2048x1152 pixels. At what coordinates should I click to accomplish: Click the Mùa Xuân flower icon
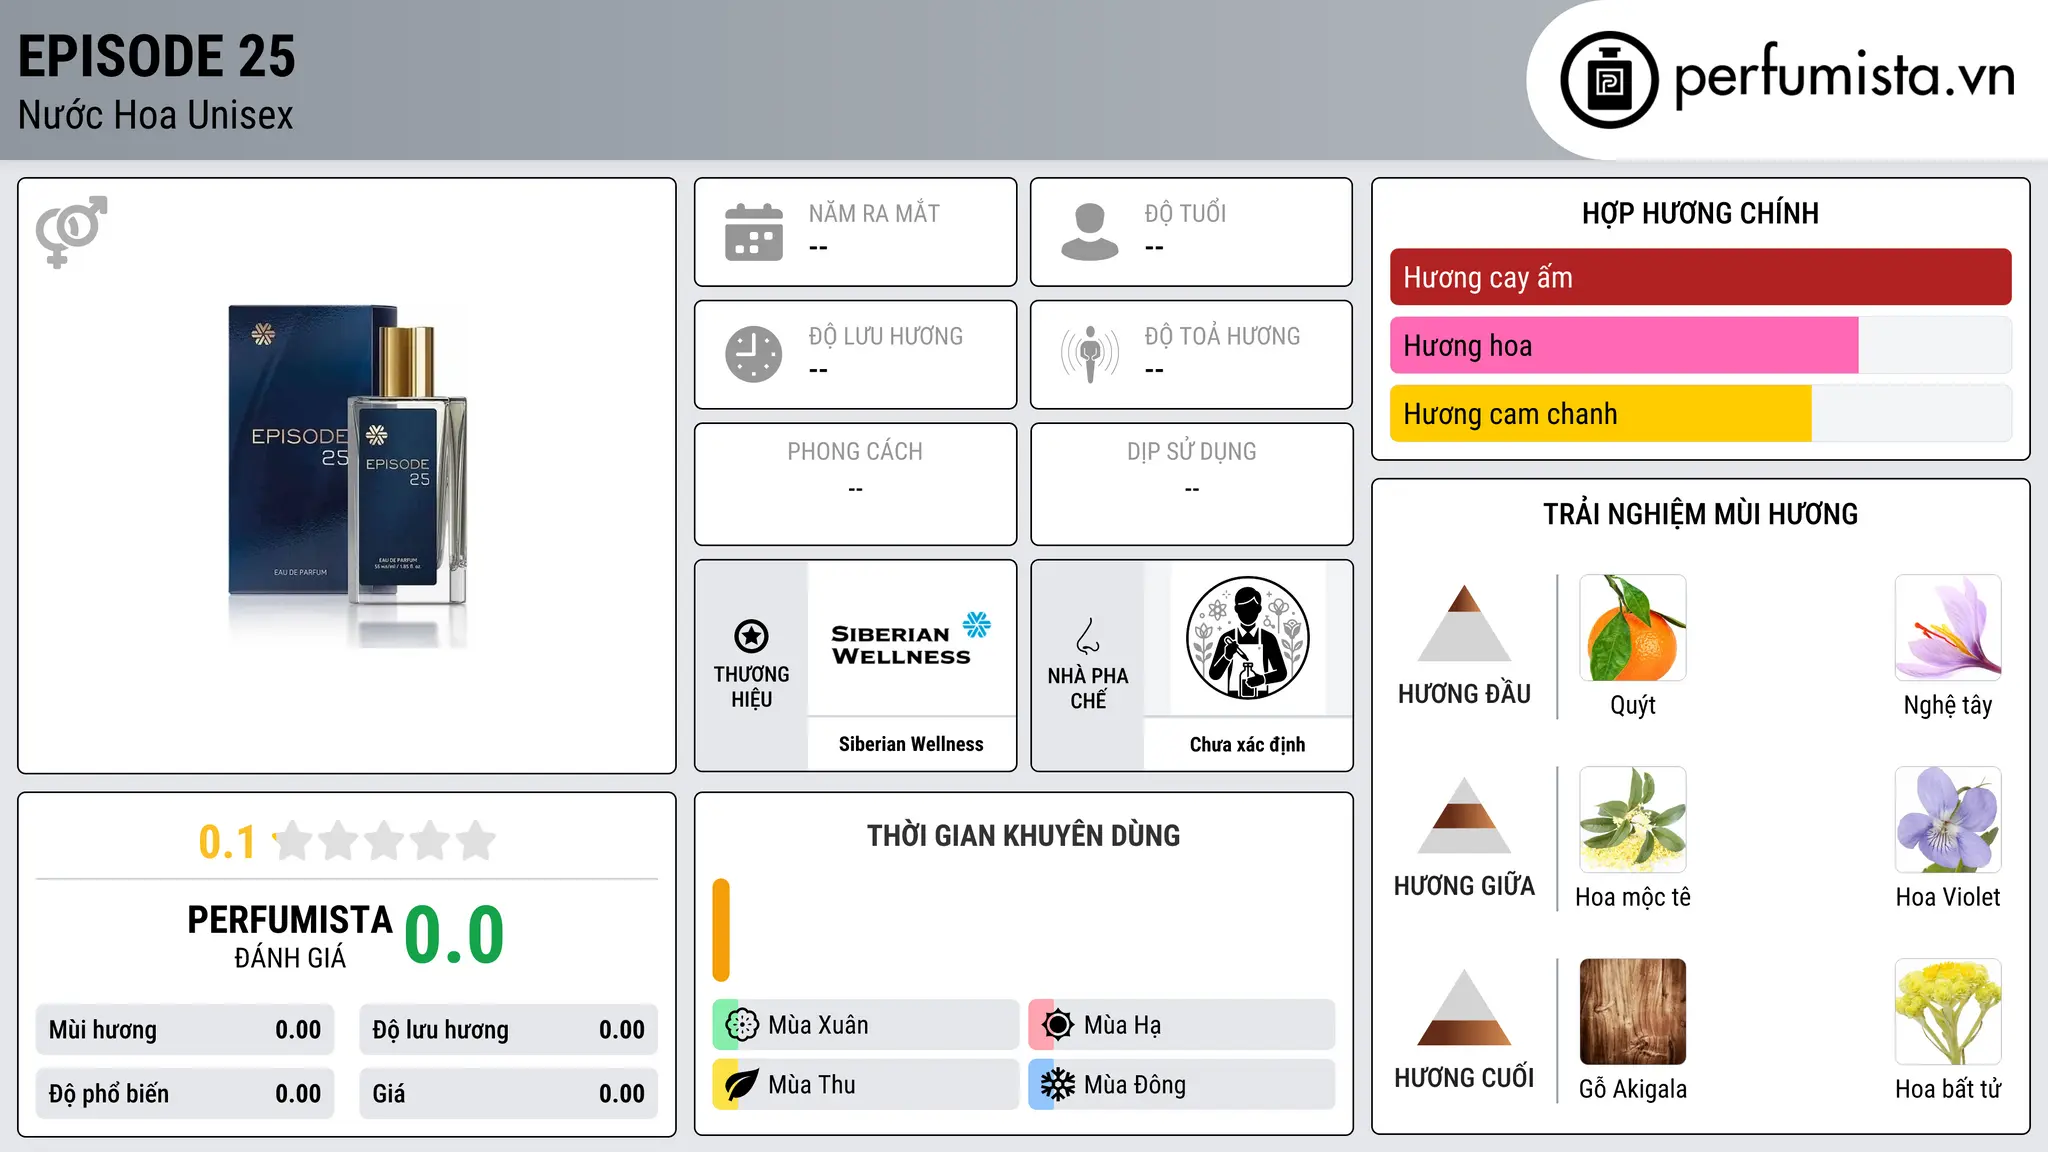741,1025
